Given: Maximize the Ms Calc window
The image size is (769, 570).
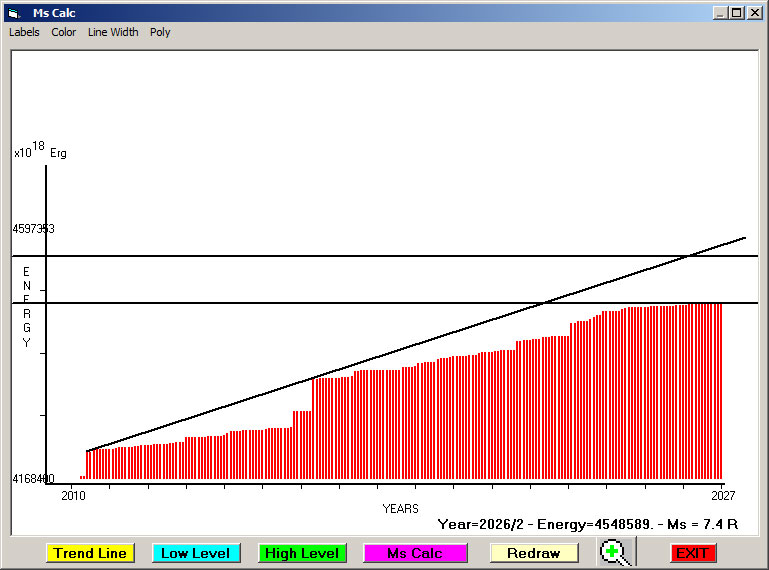Looking at the screenshot, I should [737, 13].
